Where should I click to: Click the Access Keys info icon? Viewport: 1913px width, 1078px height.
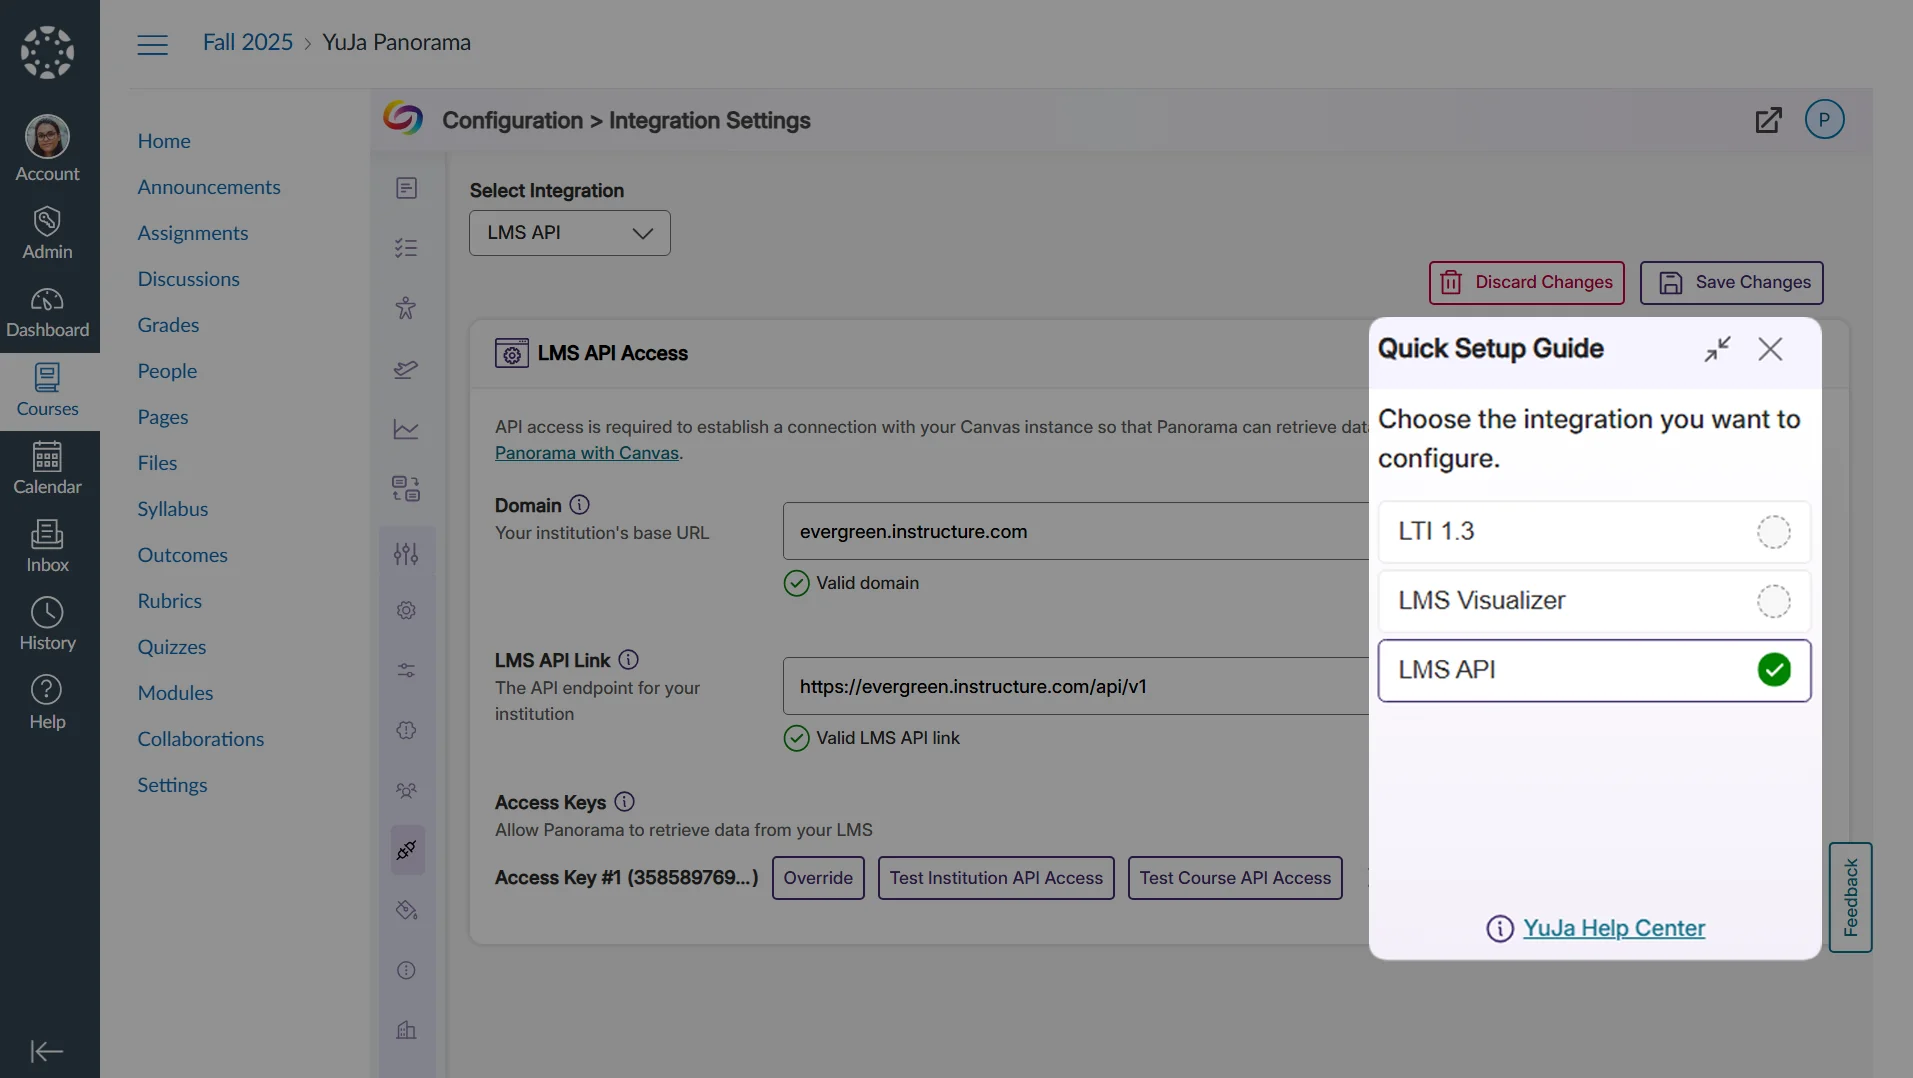coord(624,802)
